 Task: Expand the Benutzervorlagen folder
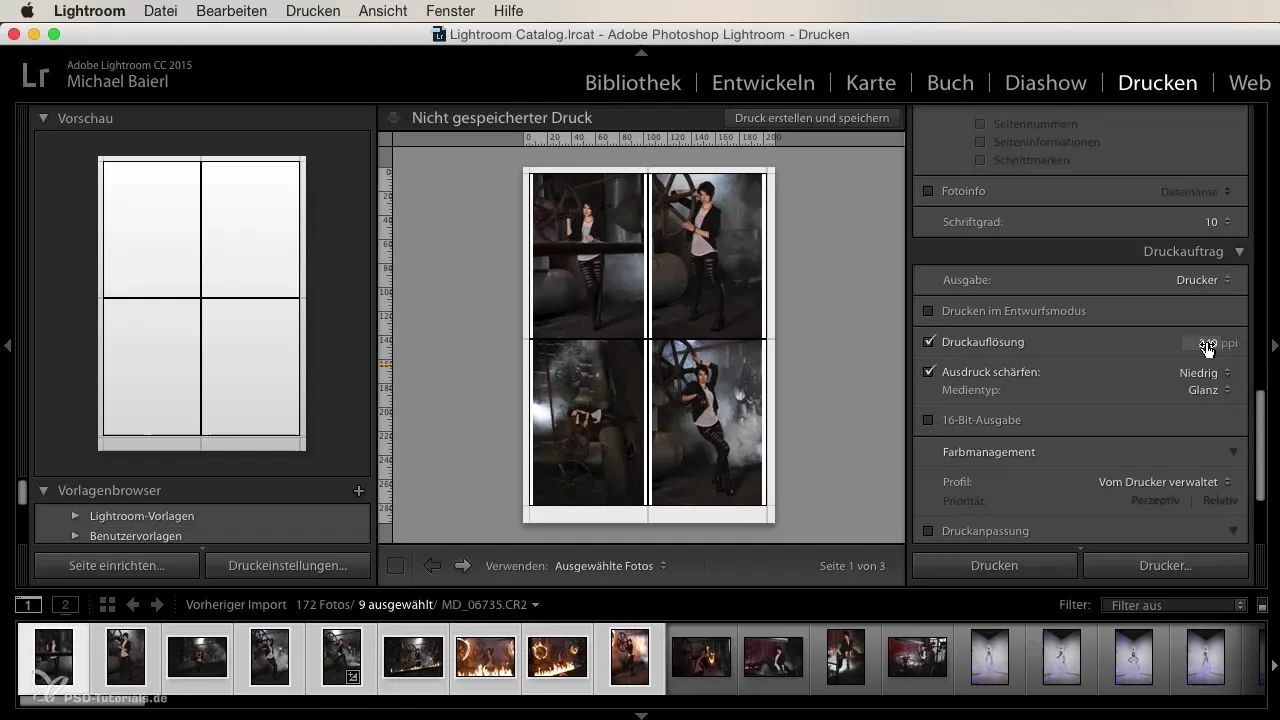click(x=75, y=536)
